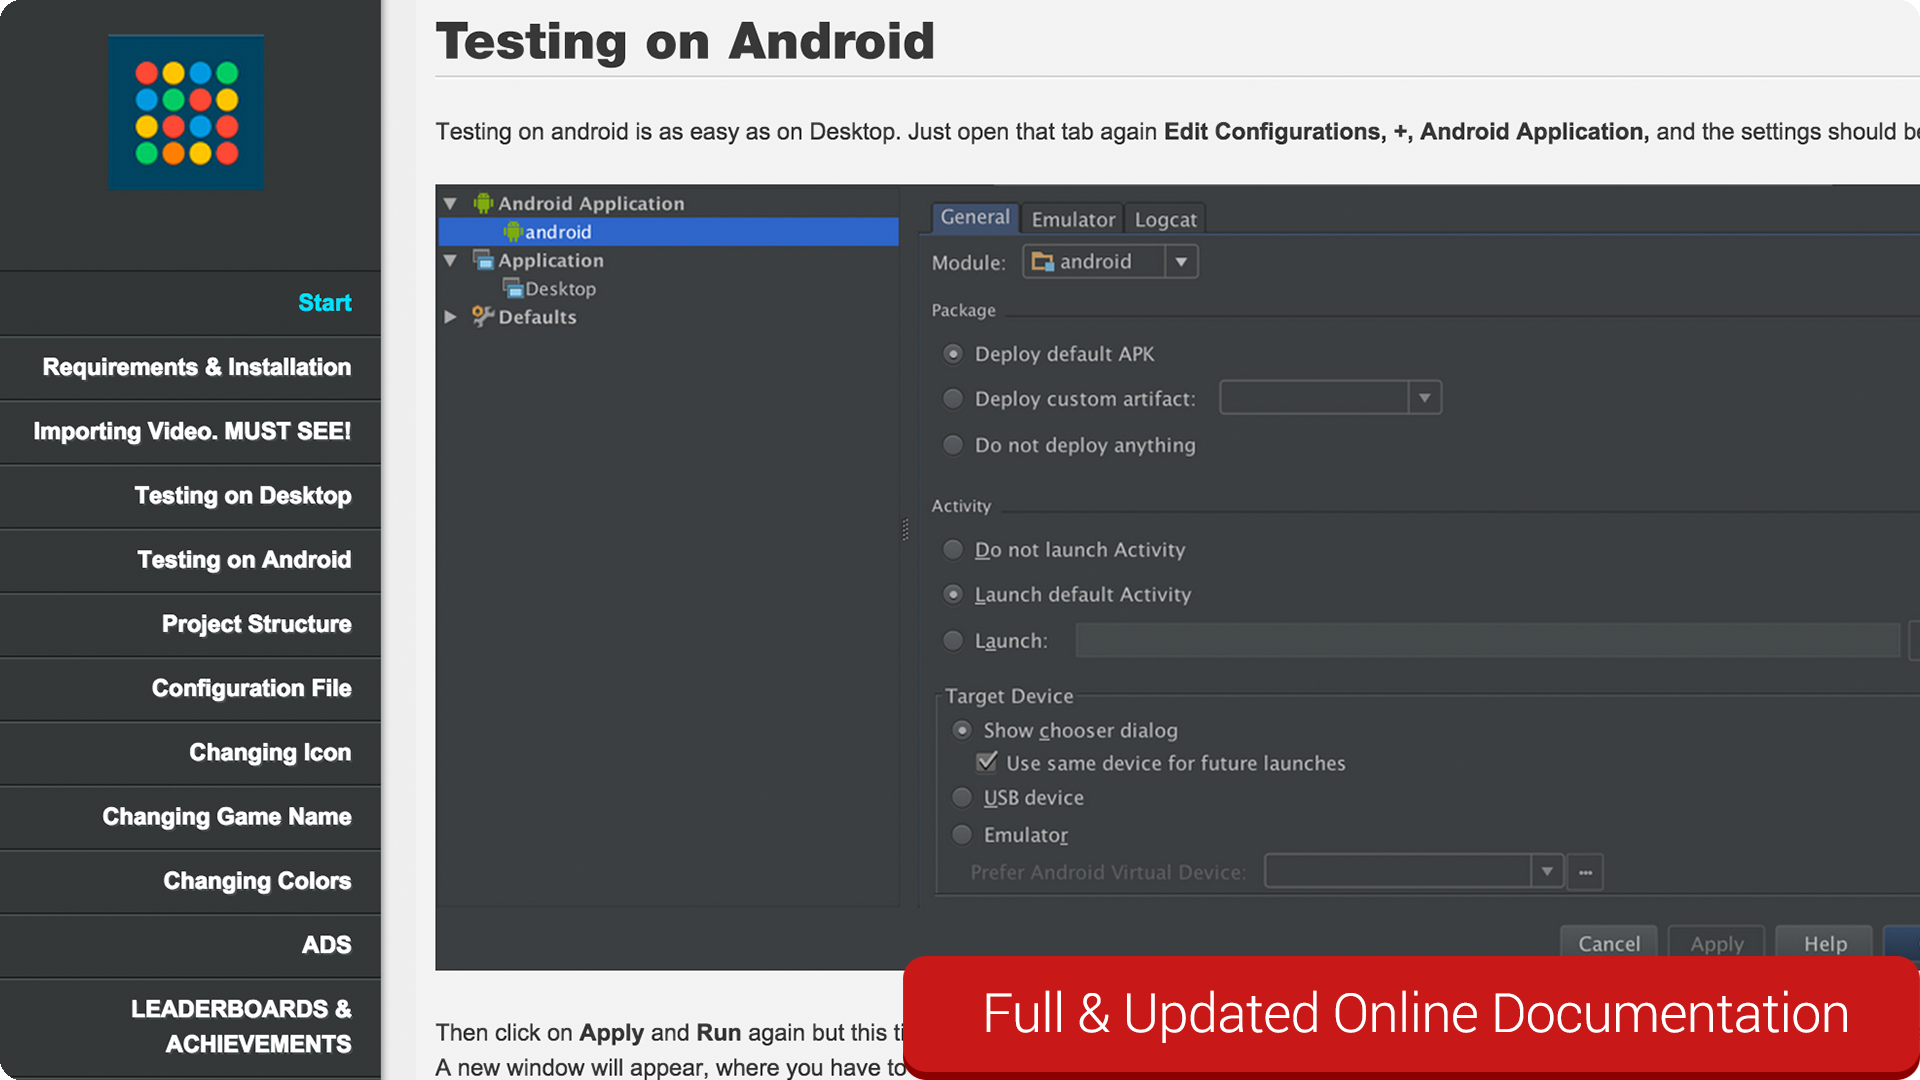Open Requirements & Installation section
Image resolution: width=1920 pixels, height=1080 pixels.
pyautogui.click(x=190, y=367)
